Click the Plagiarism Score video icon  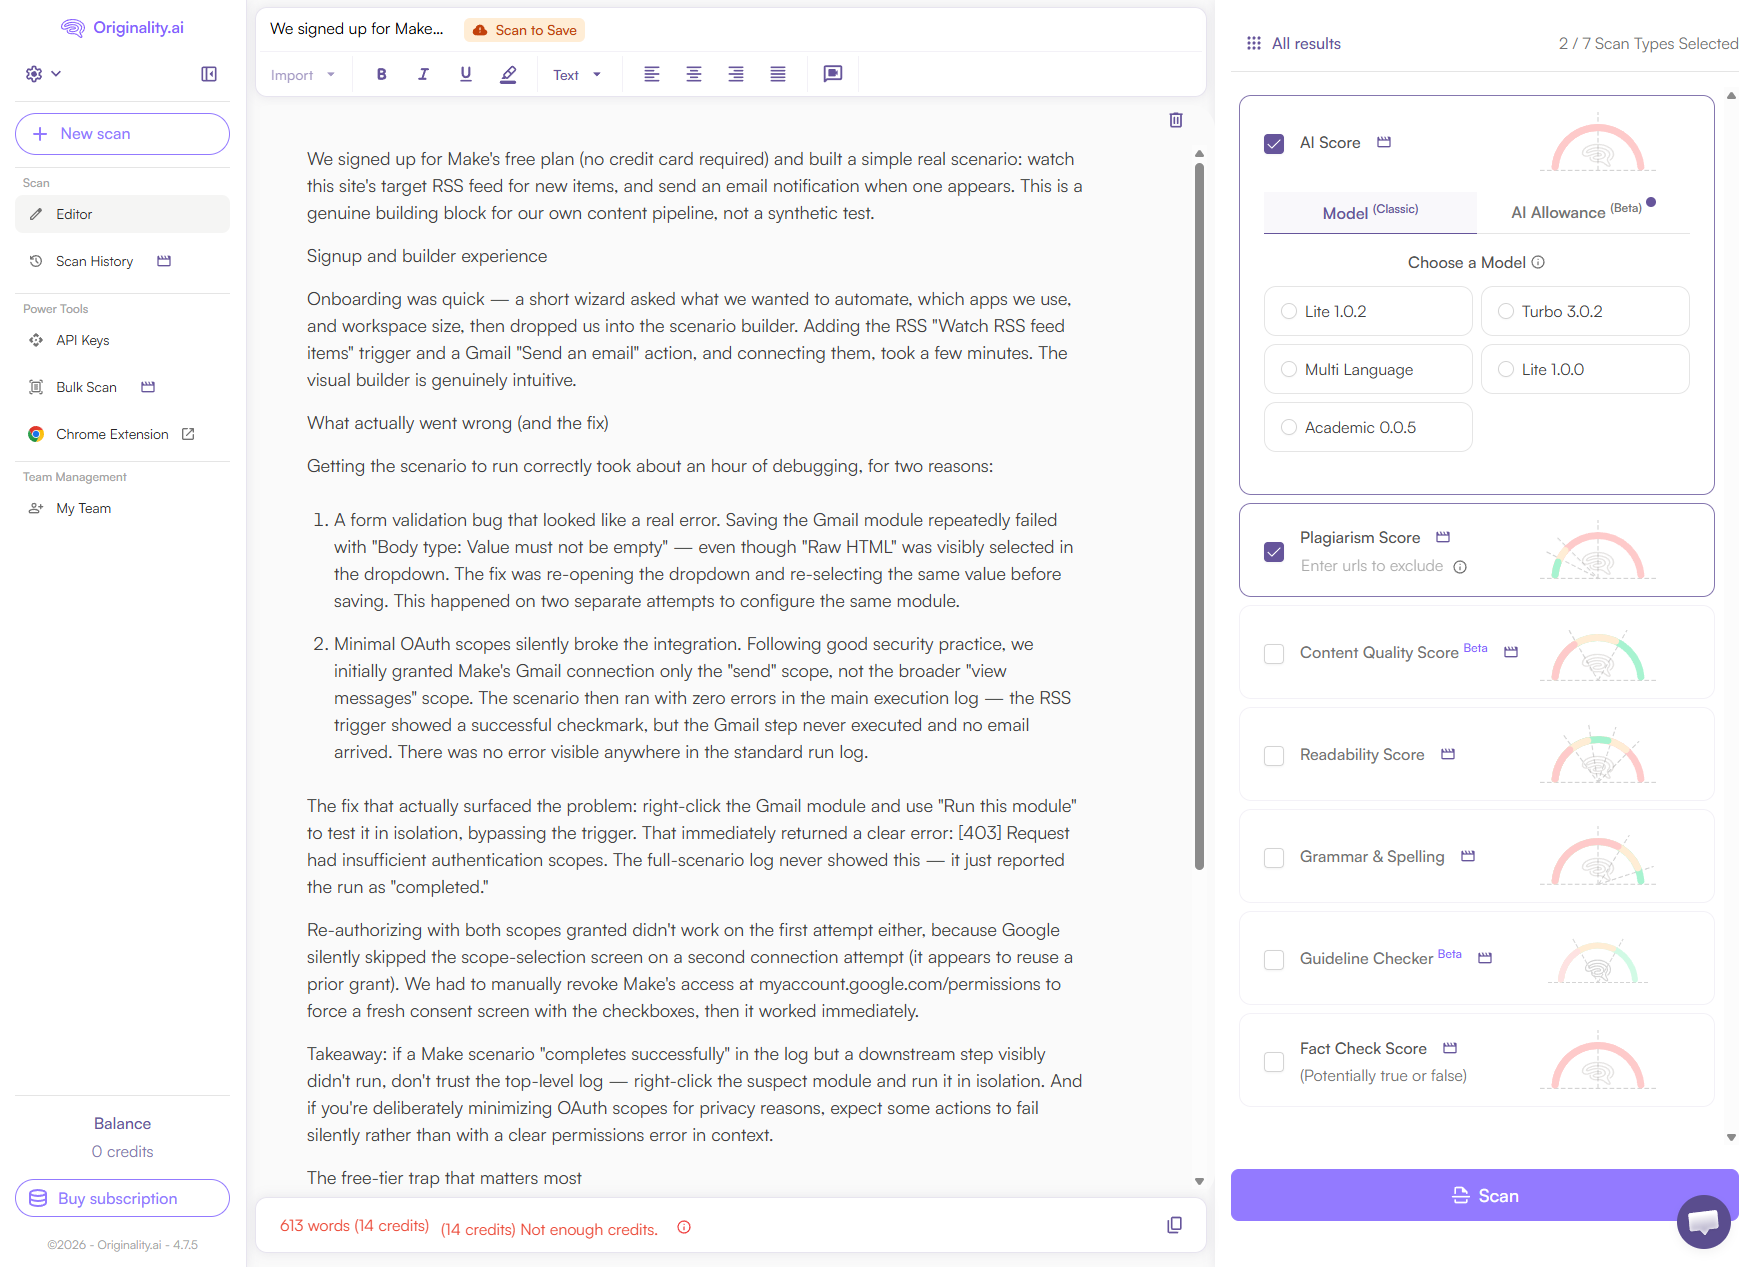click(1443, 537)
